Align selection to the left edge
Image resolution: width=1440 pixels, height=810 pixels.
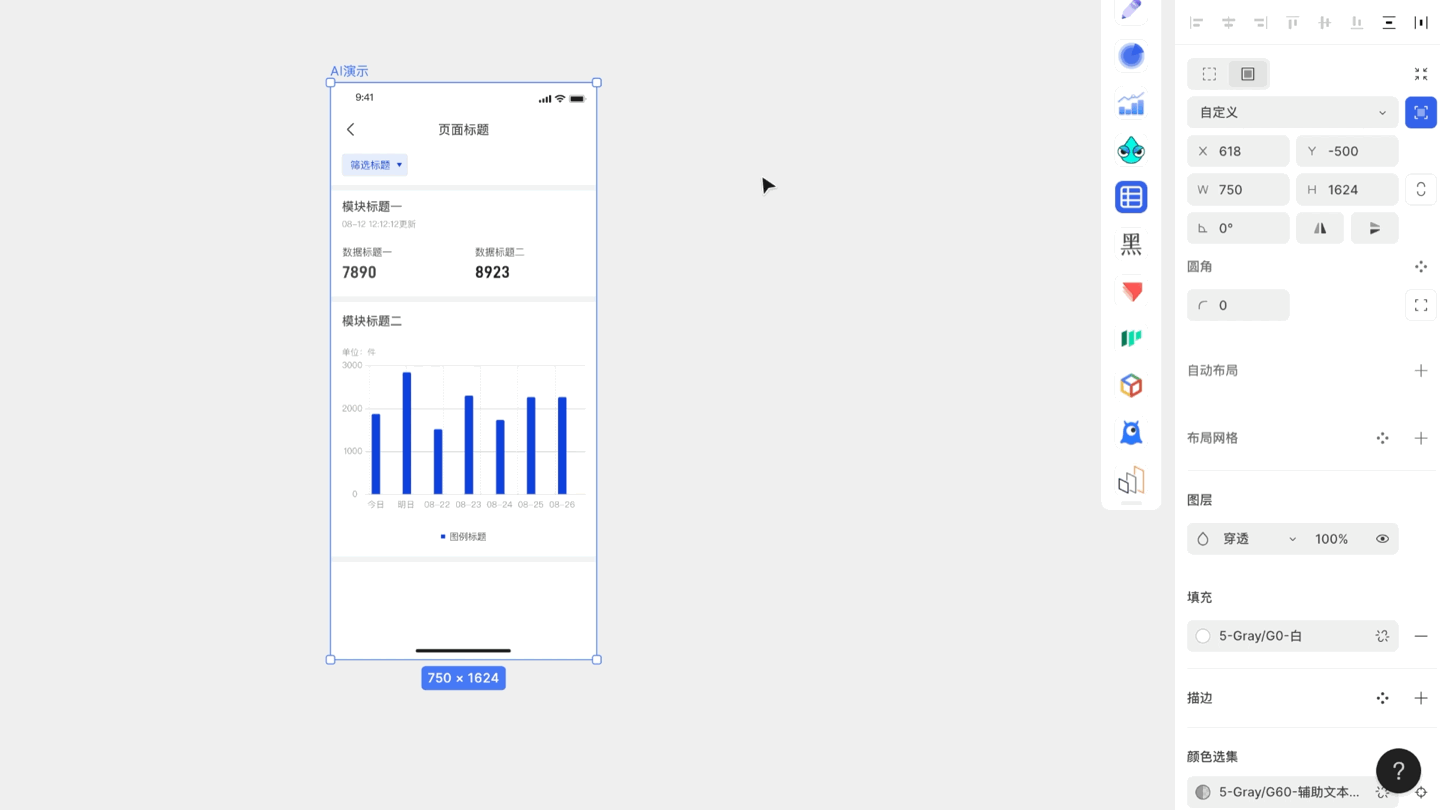(x=1196, y=22)
